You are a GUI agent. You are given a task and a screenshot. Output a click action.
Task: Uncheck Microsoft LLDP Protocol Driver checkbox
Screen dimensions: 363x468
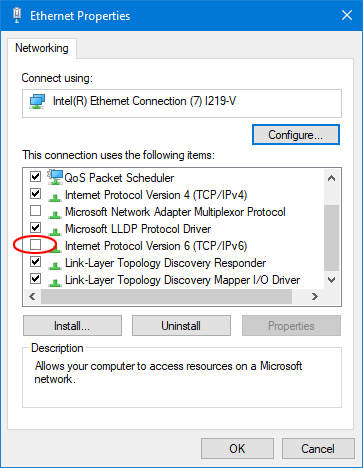35,228
